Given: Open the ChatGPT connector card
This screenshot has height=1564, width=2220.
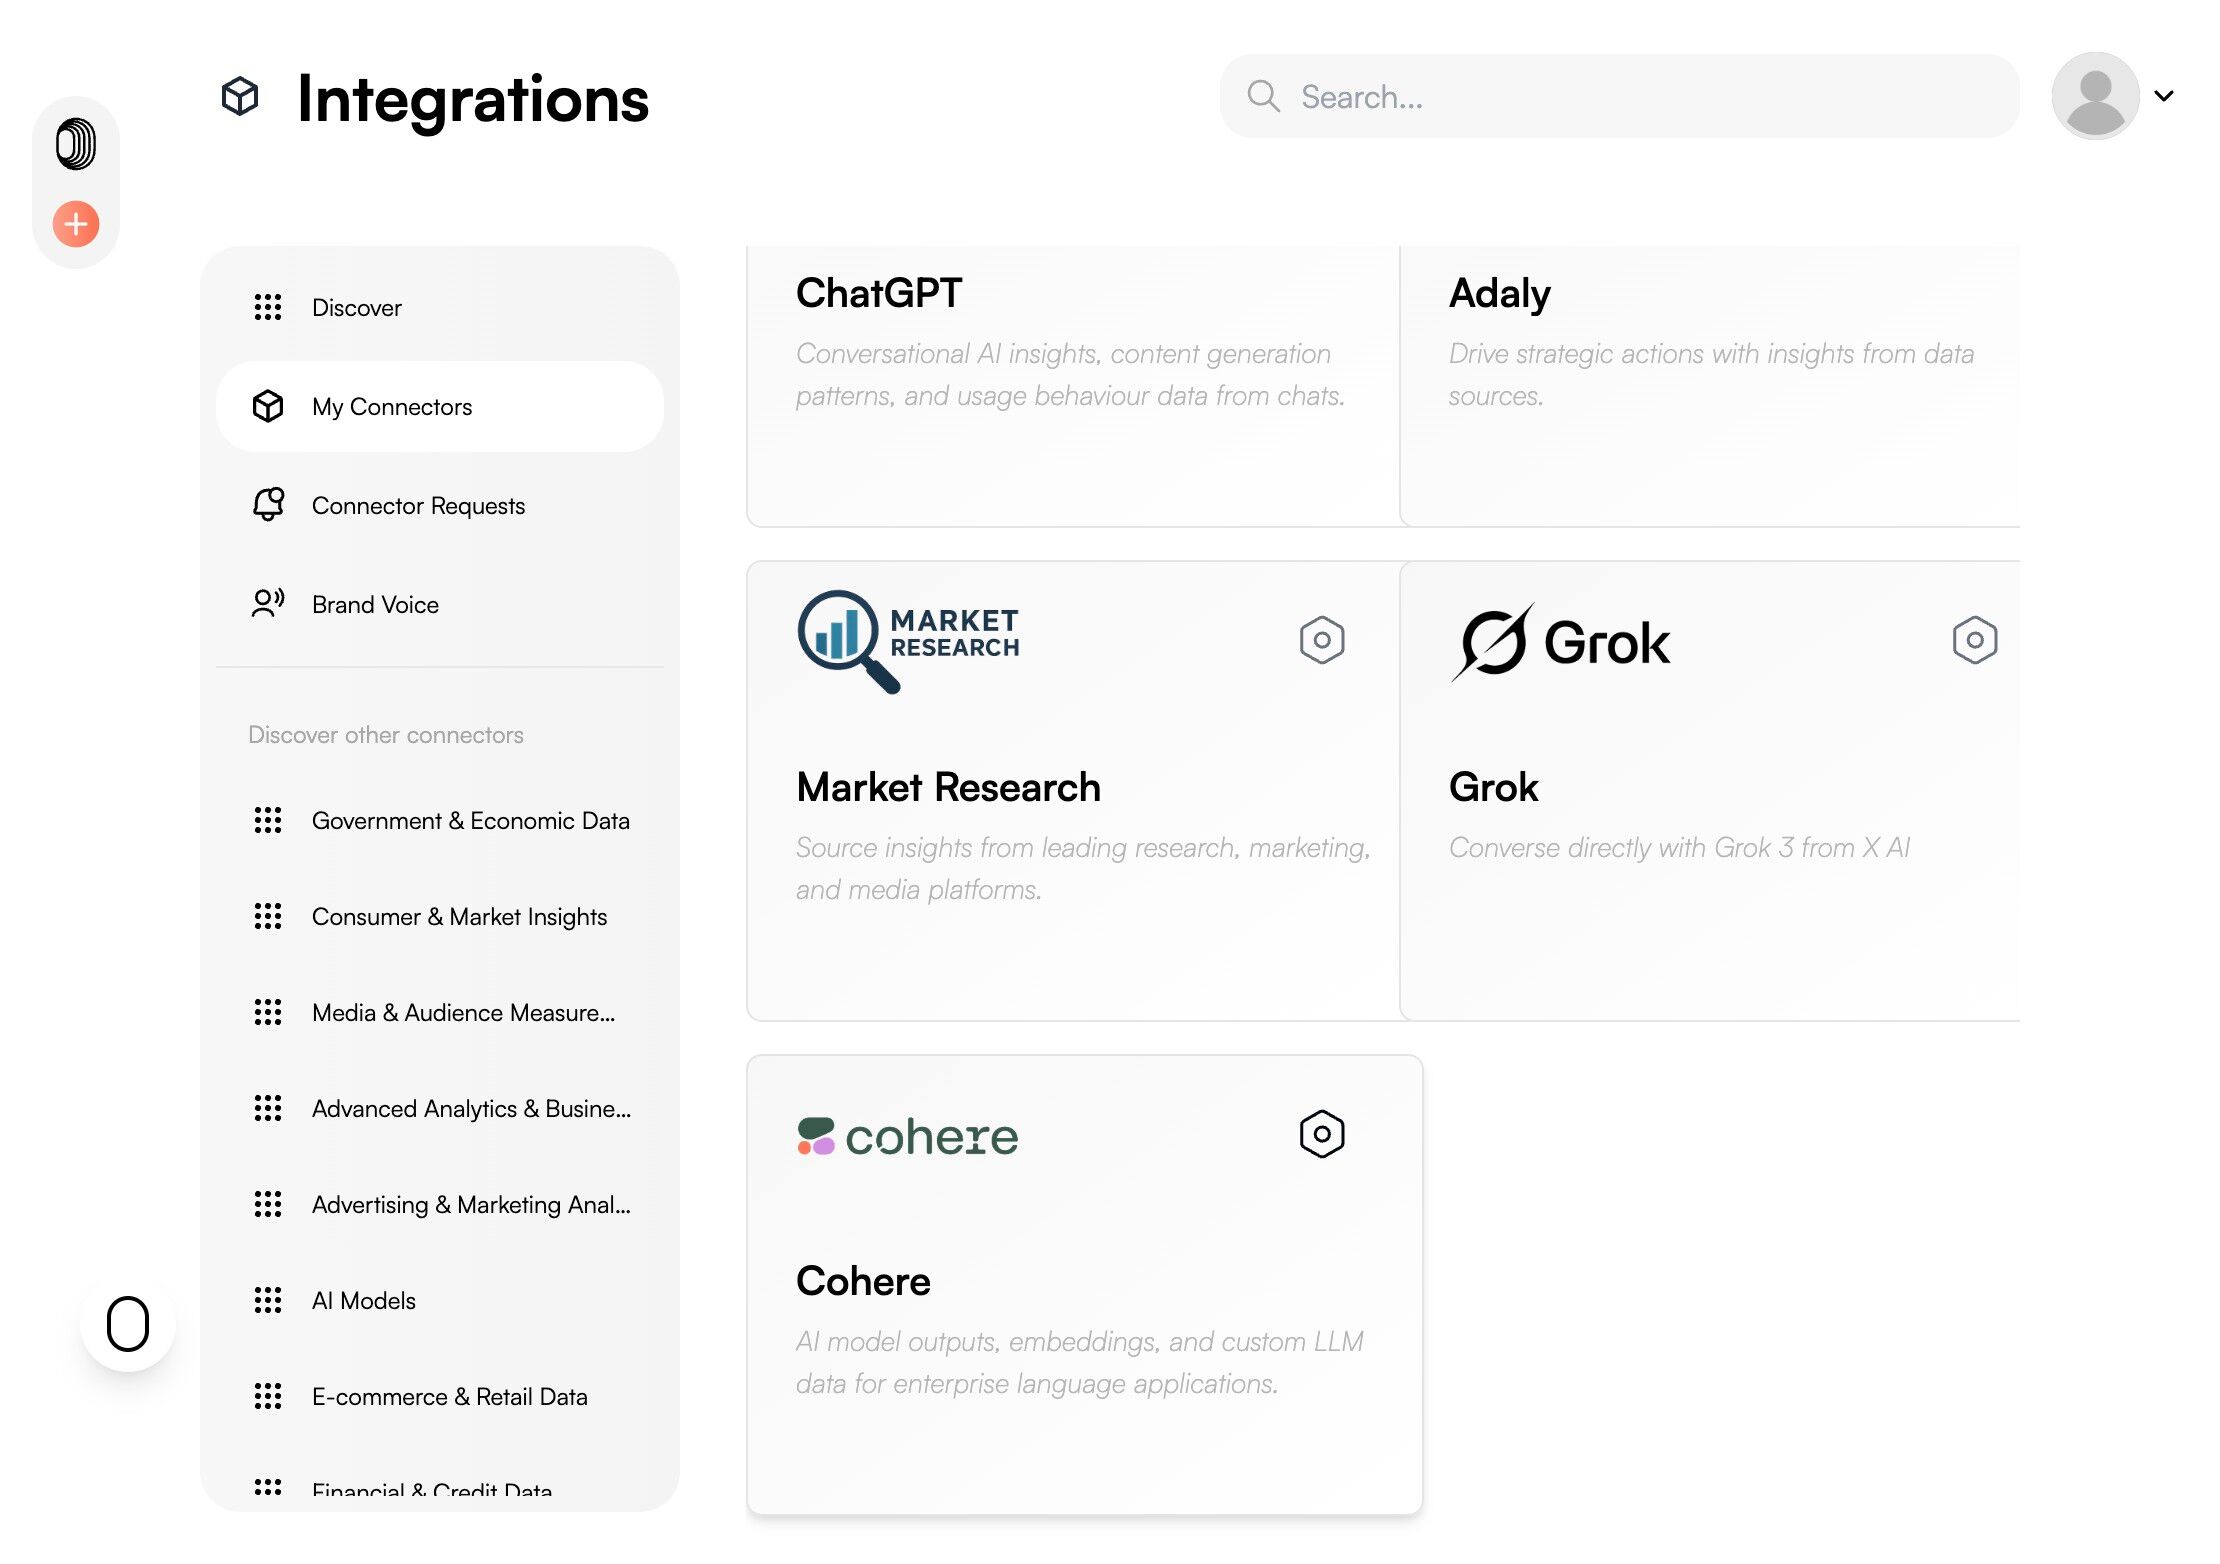Looking at the screenshot, I should click(x=1072, y=385).
